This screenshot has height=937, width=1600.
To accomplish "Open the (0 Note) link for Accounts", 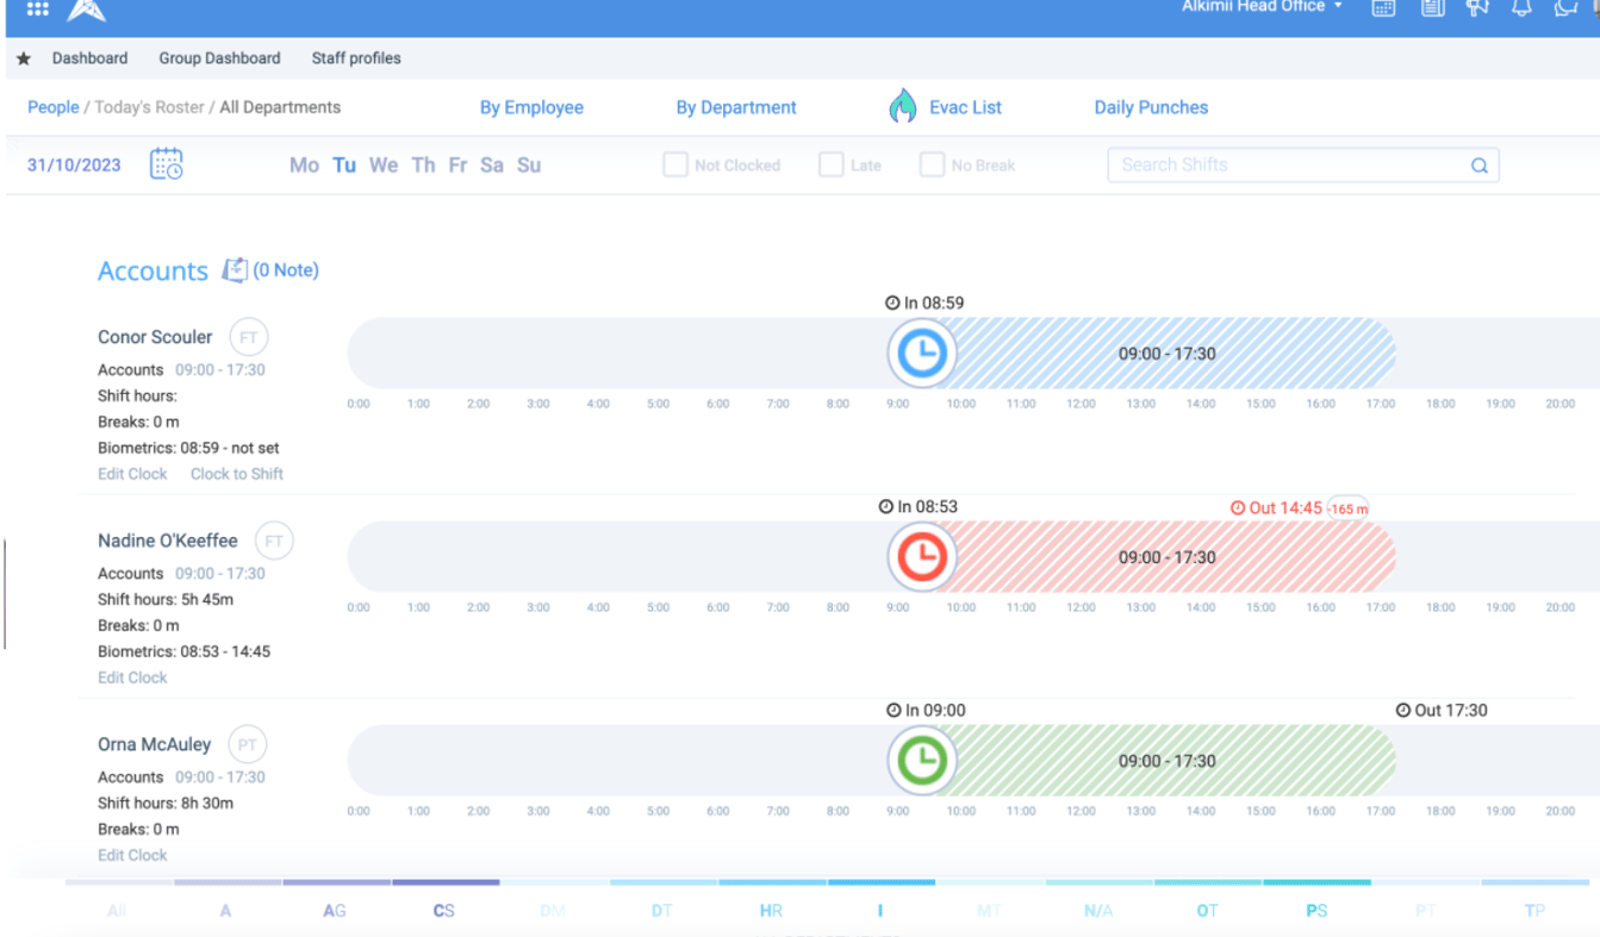I will coord(286,270).
